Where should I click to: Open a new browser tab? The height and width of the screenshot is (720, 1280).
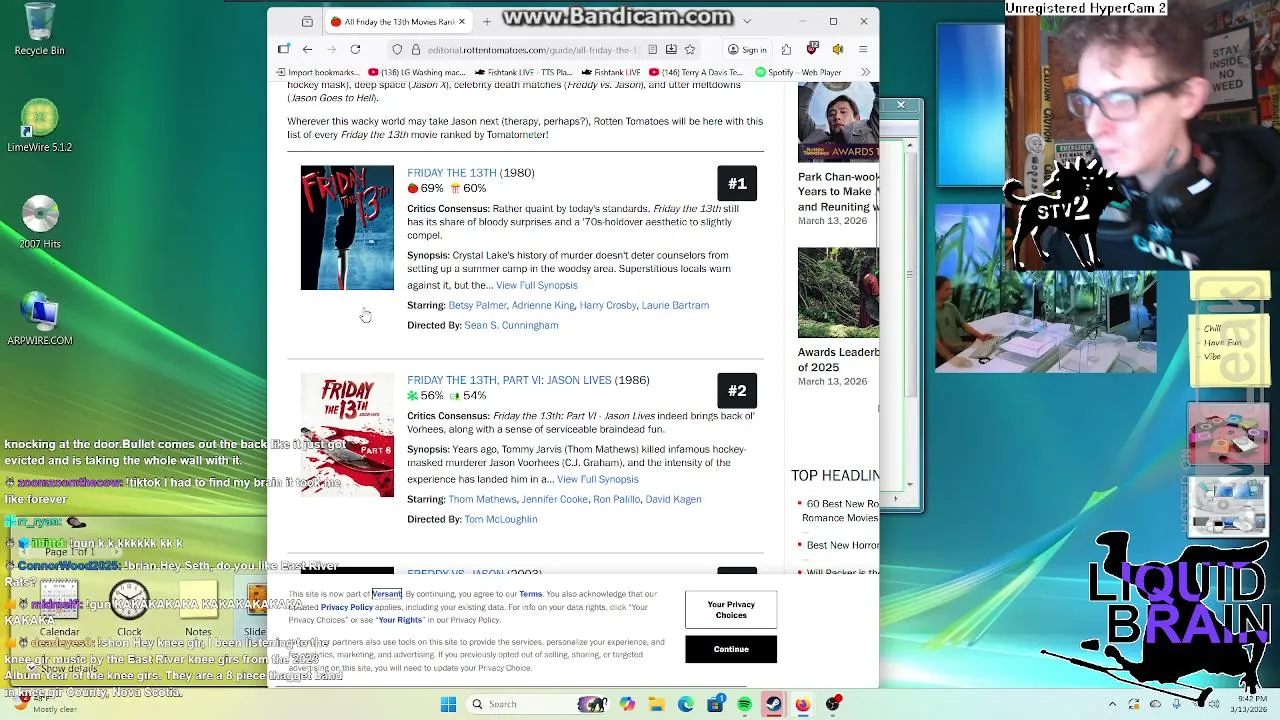click(x=487, y=22)
